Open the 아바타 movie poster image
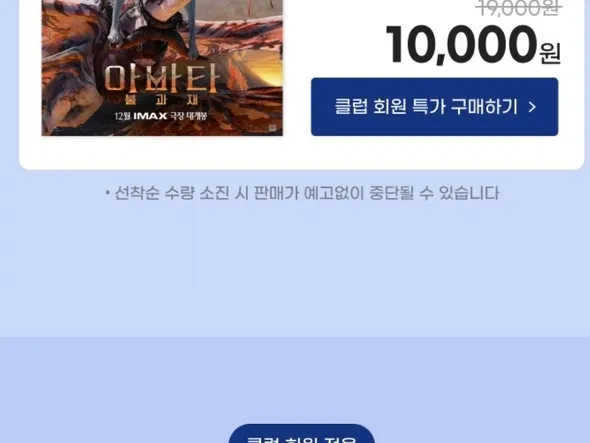Screen dimensions: 590x443 coord(162,68)
